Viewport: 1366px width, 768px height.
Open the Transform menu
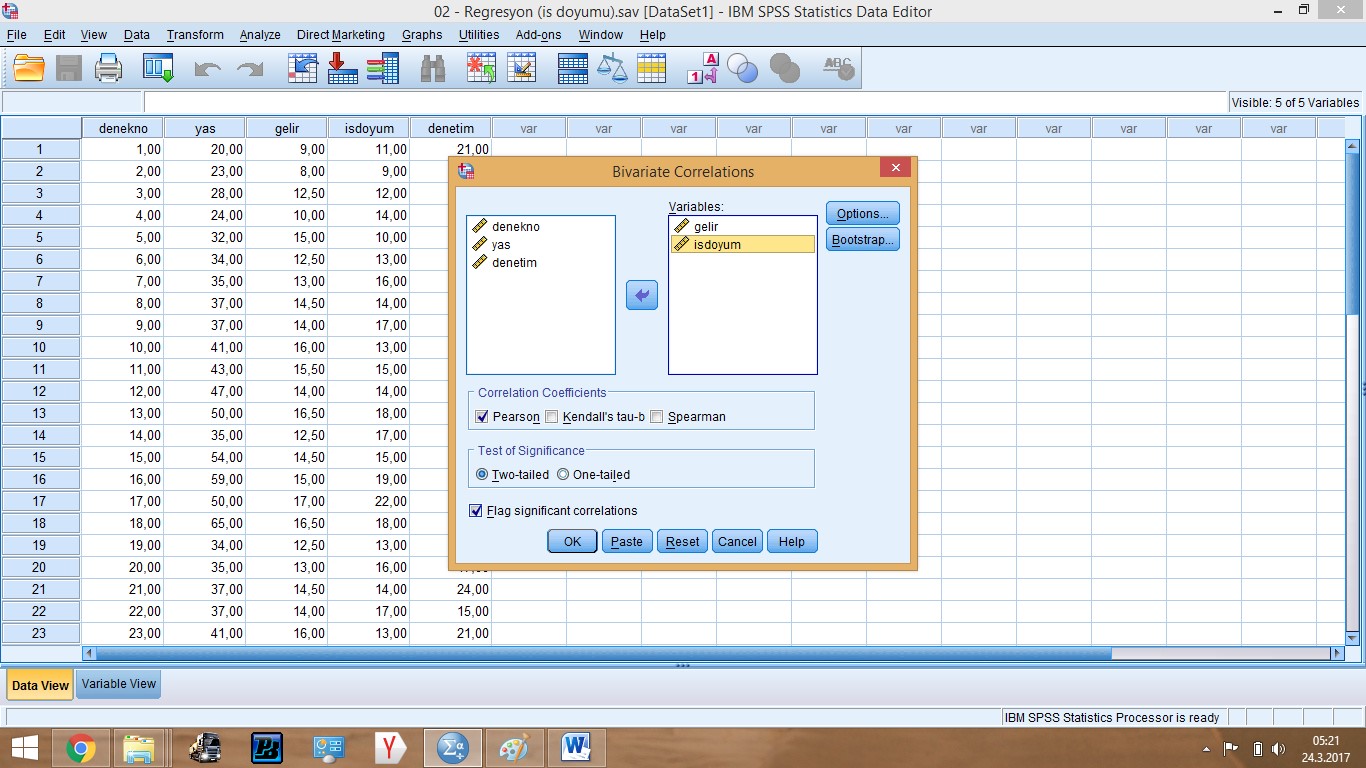195,35
